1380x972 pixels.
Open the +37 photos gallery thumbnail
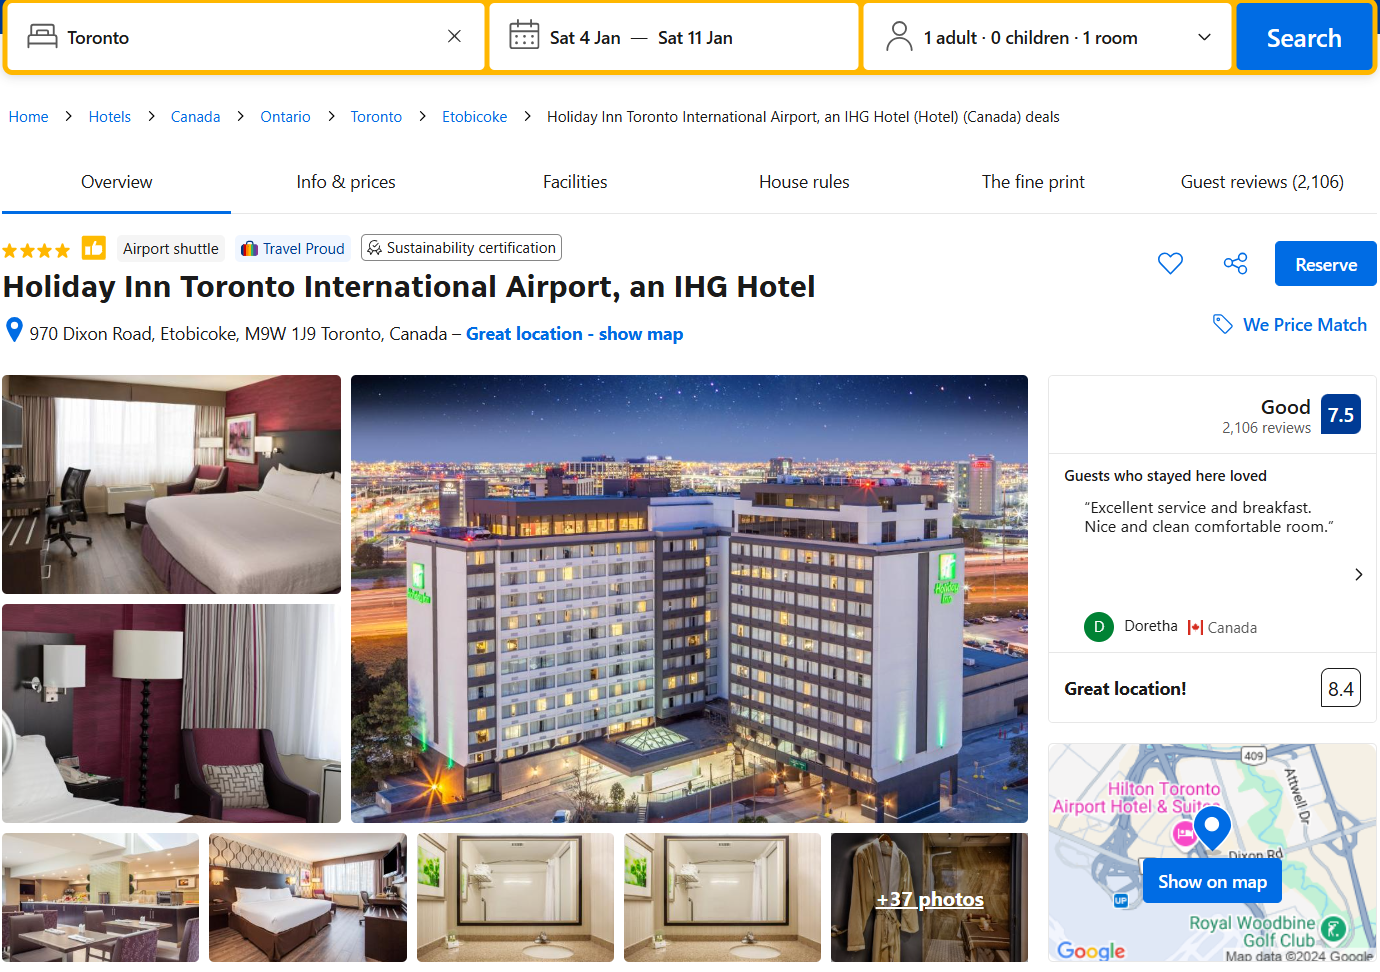tap(929, 898)
